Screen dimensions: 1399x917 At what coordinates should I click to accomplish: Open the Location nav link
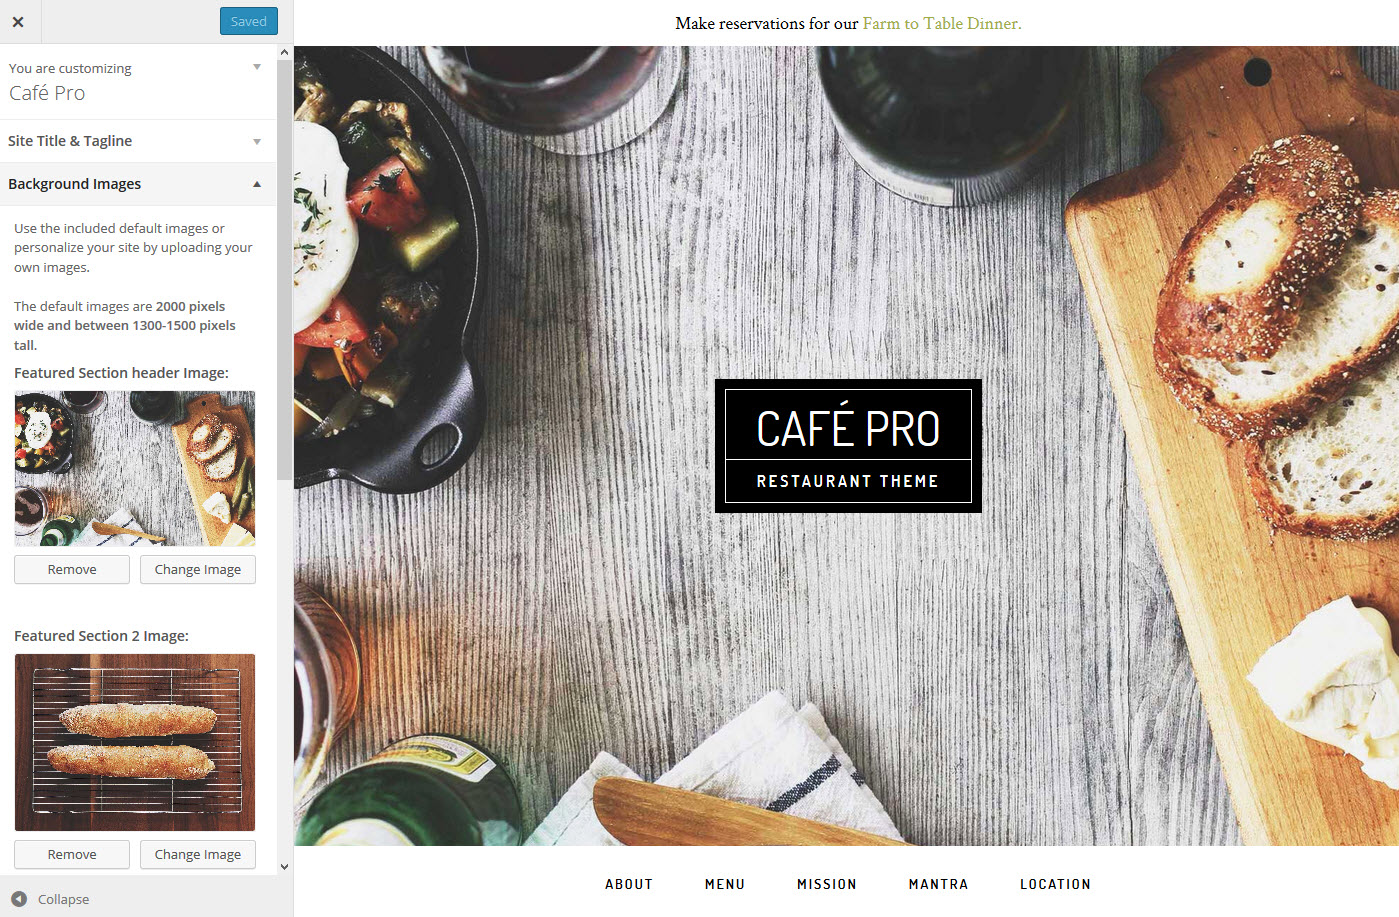[1055, 884]
